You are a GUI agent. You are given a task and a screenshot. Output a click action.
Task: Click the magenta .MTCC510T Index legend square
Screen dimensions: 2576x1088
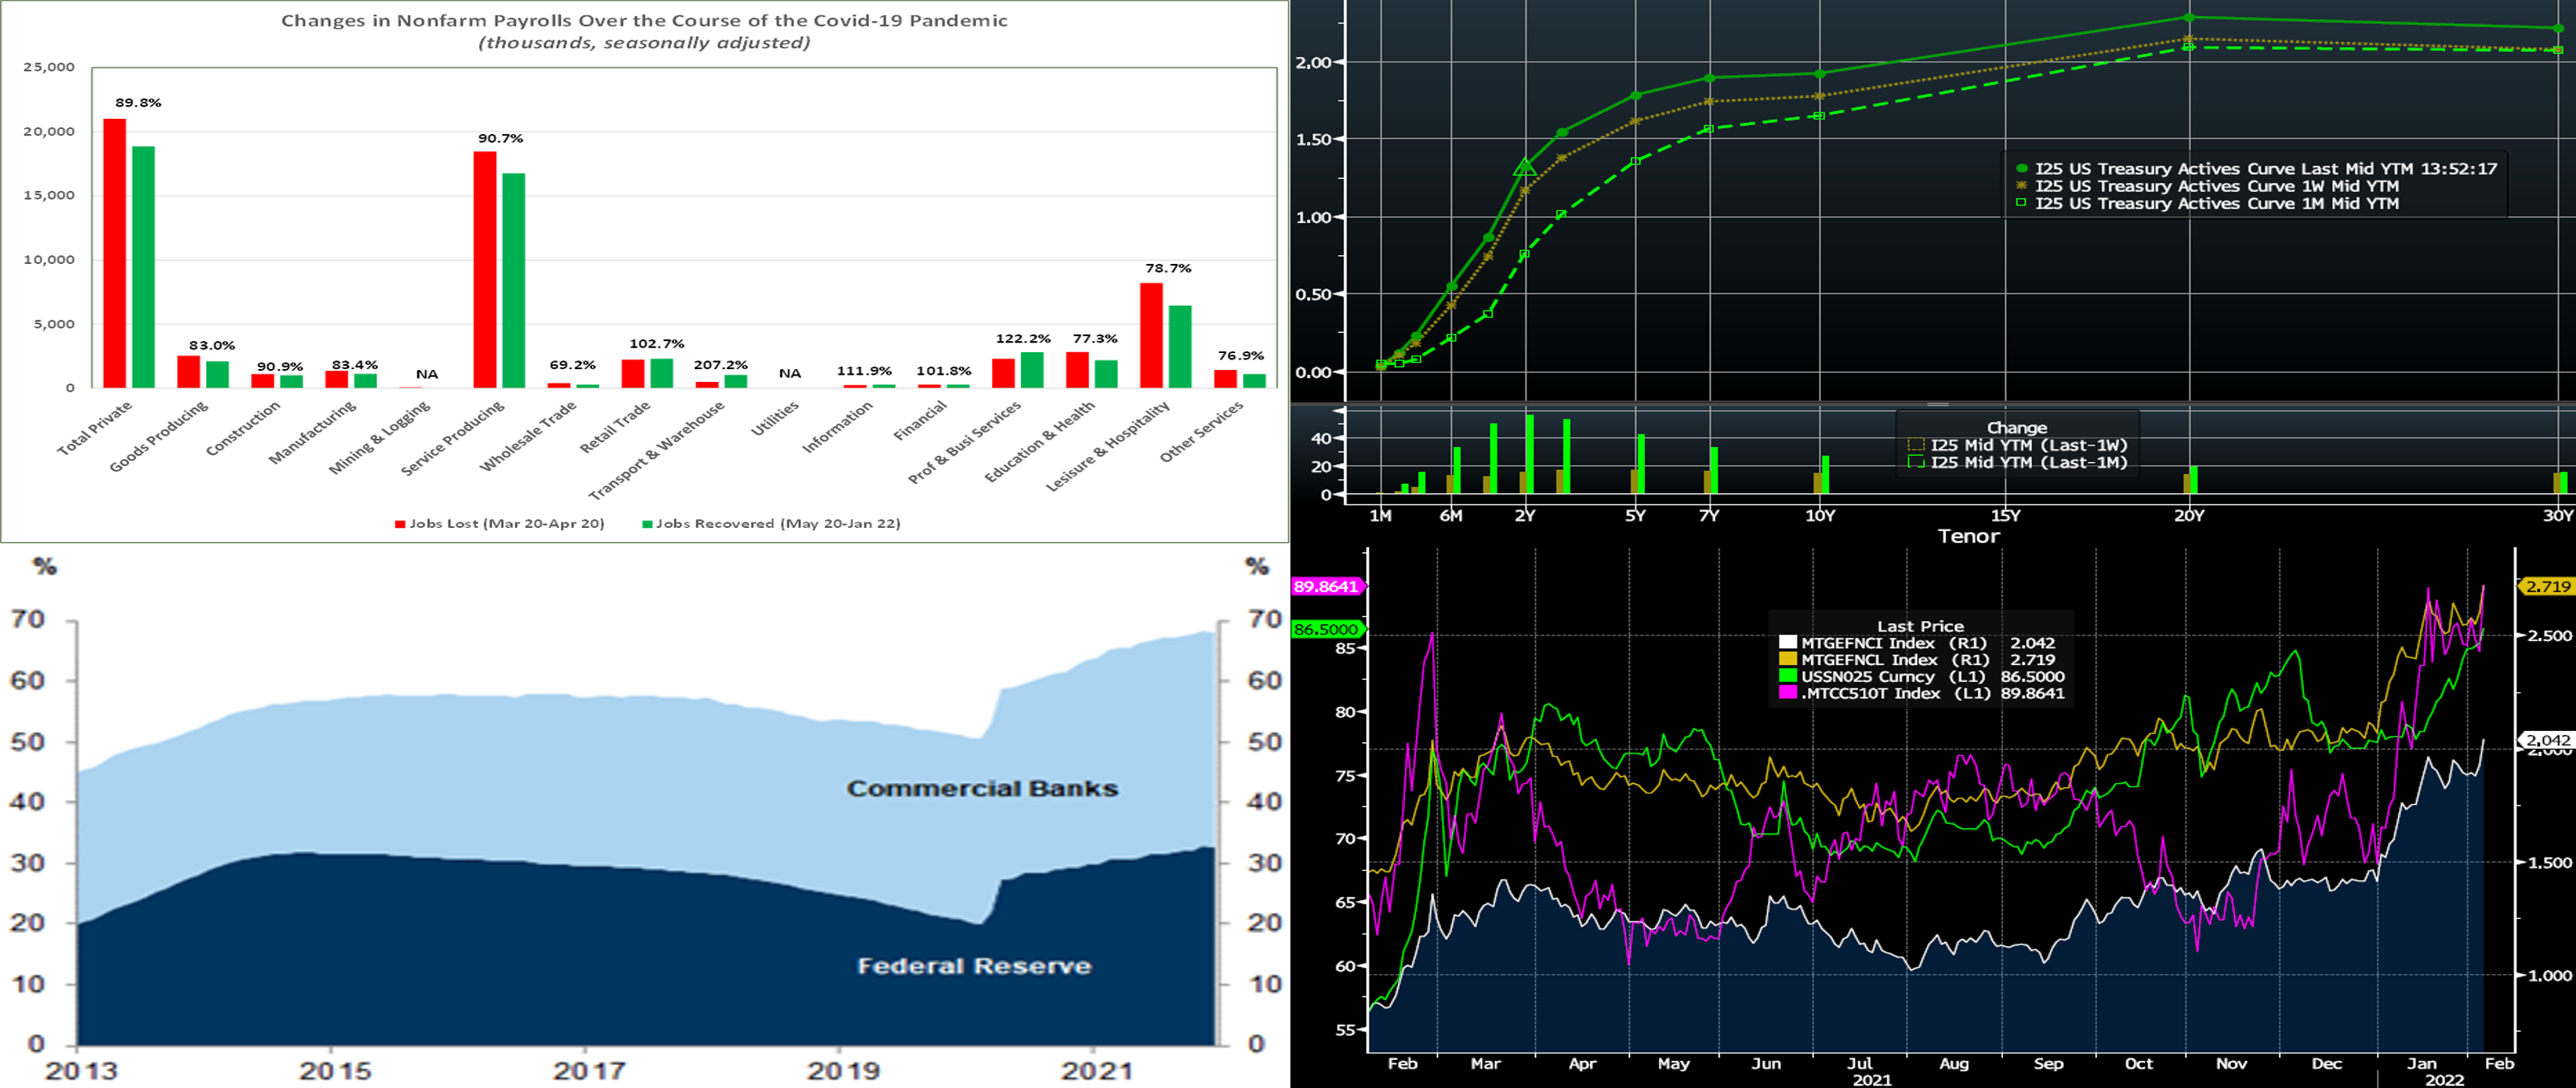point(1788,693)
